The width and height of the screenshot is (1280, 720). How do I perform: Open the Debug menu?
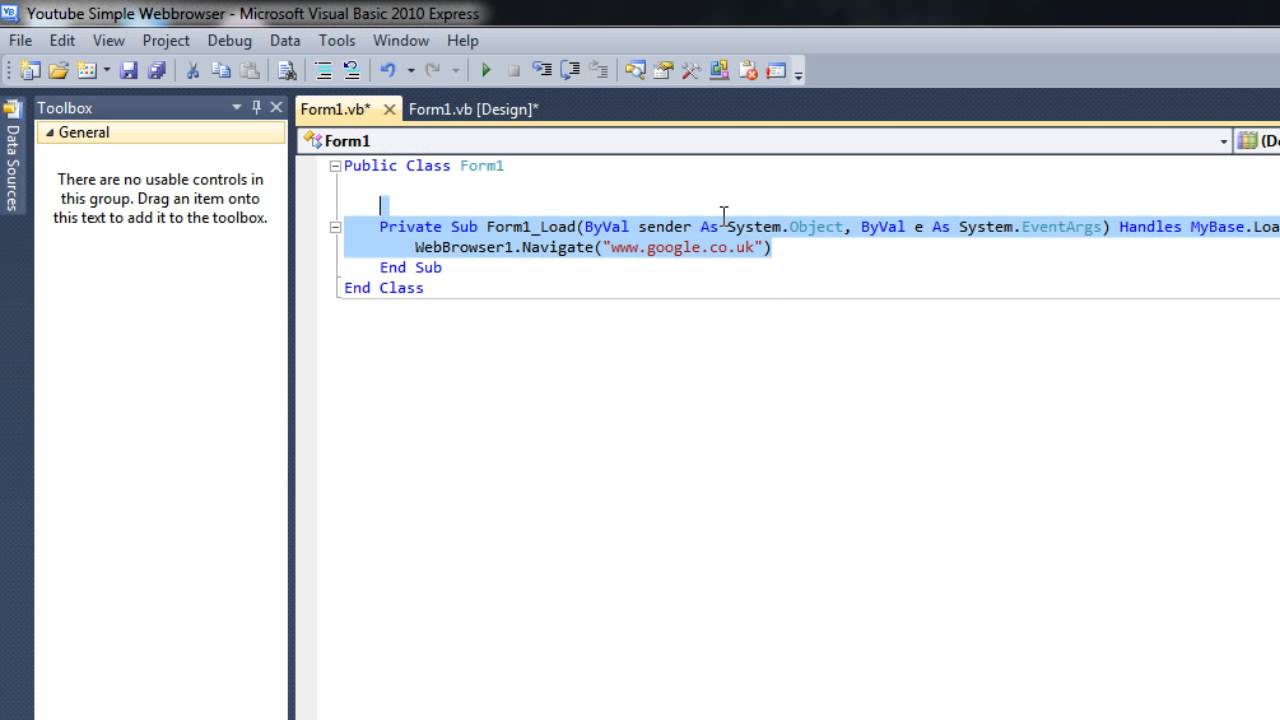click(229, 40)
